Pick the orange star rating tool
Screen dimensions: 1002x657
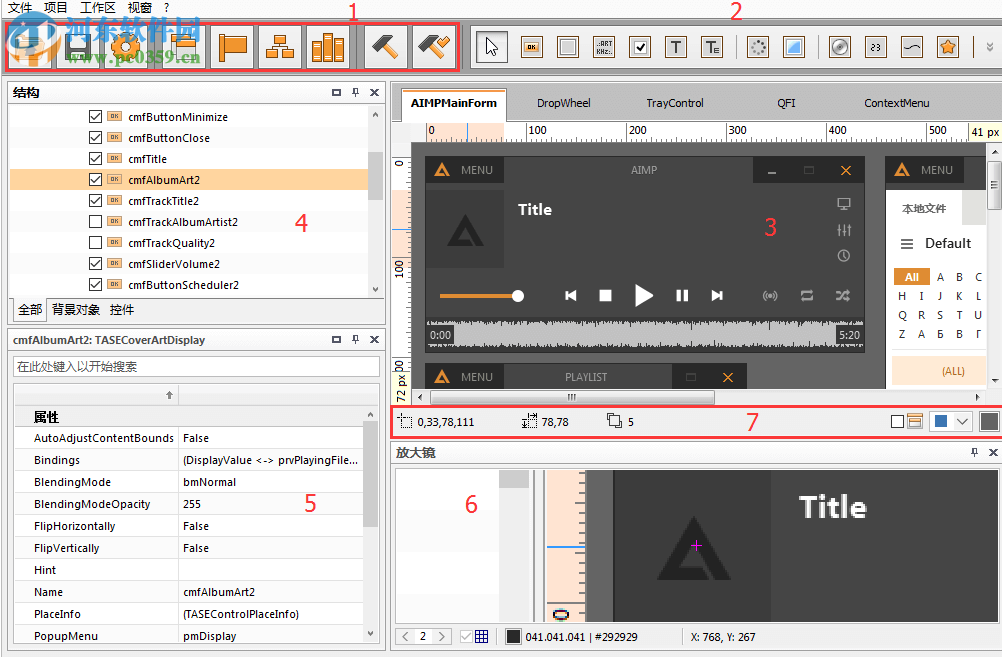948,47
